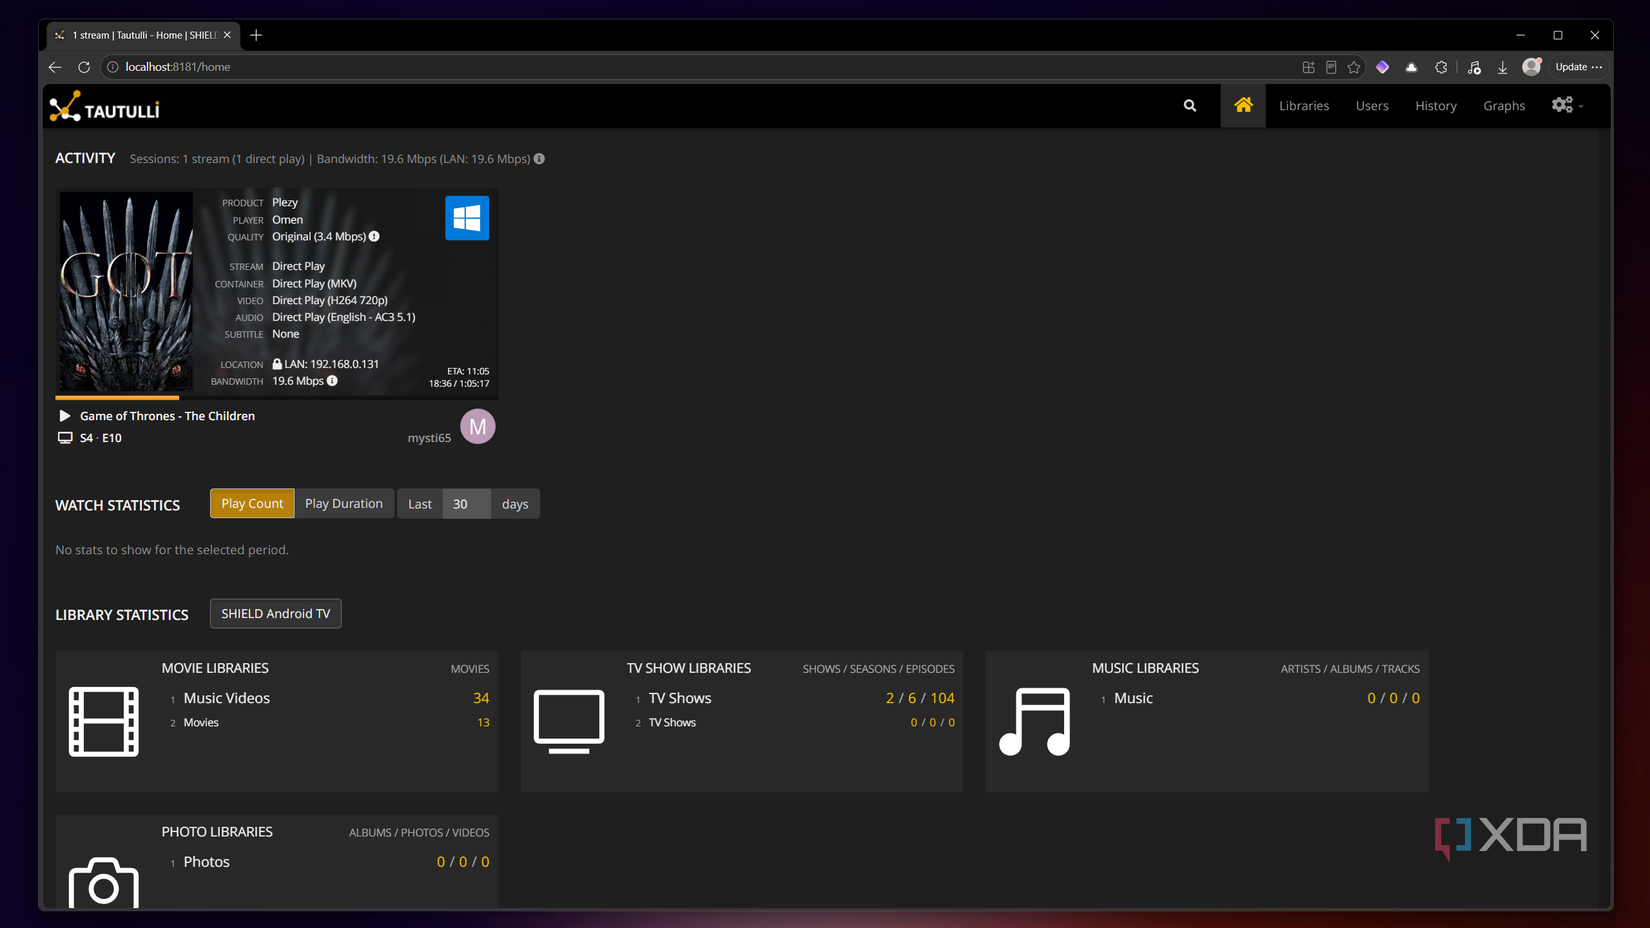Open the Libraries menu item

[1304, 106]
